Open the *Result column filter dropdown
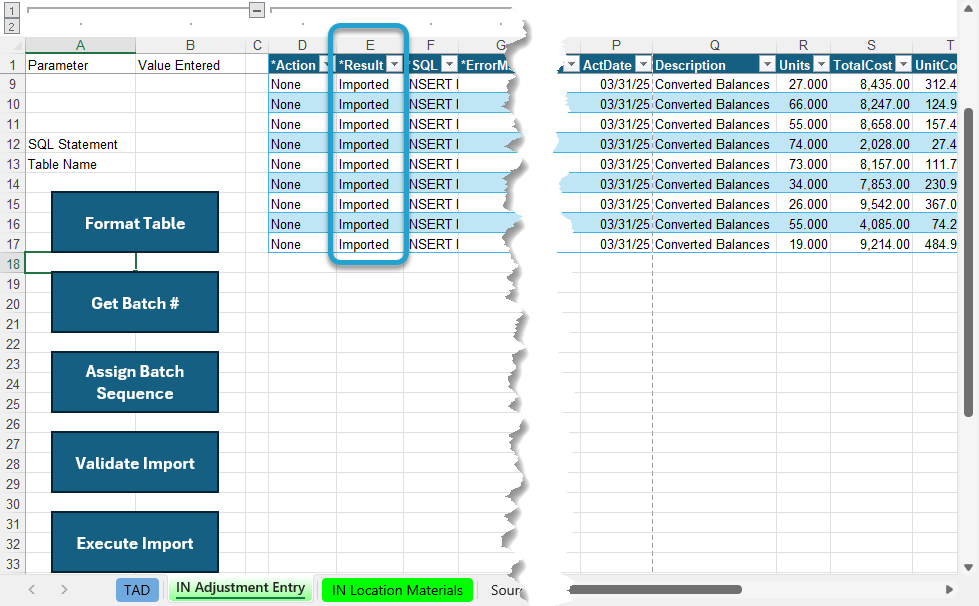Image resolution: width=979 pixels, height=606 pixels. coord(395,64)
